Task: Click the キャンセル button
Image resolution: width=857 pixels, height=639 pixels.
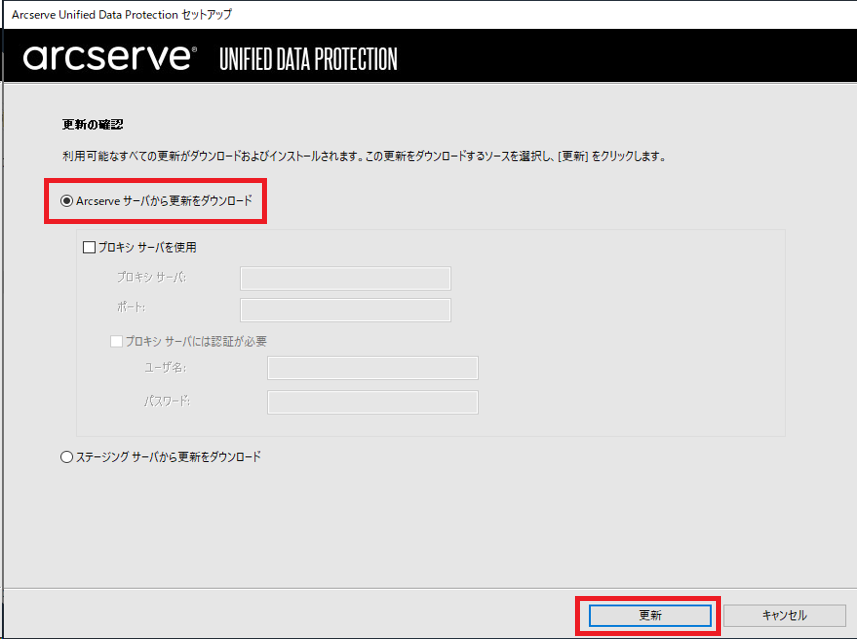Action: 784,615
